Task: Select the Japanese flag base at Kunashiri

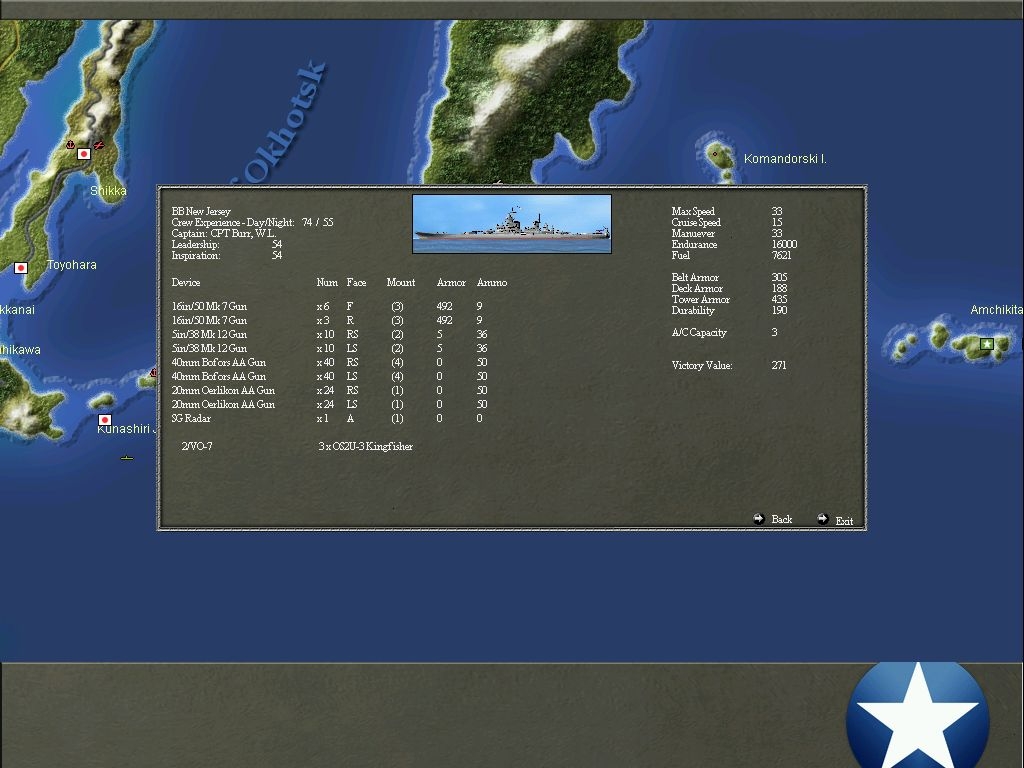Action: point(104,419)
